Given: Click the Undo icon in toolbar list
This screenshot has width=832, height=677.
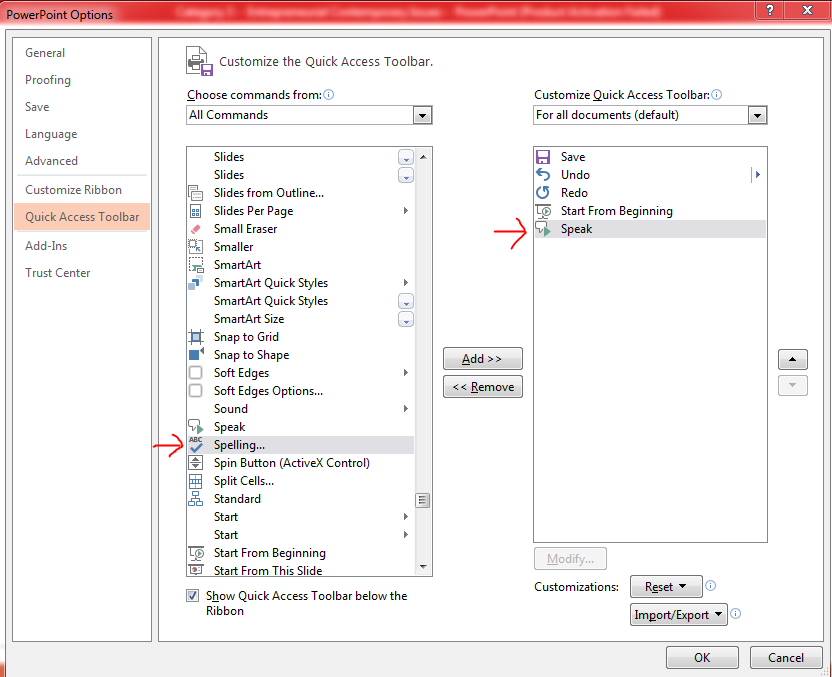Looking at the screenshot, I should tap(543, 175).
